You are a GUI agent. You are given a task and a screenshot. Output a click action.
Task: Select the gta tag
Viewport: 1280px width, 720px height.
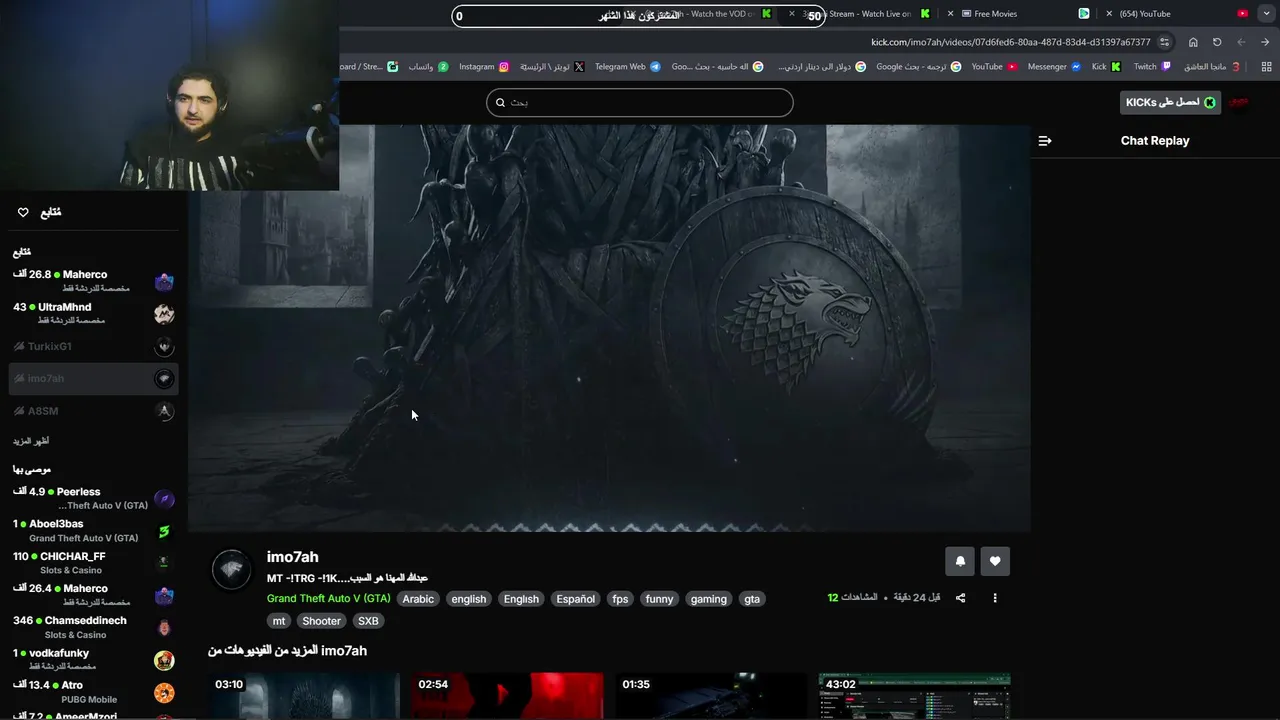752,599
